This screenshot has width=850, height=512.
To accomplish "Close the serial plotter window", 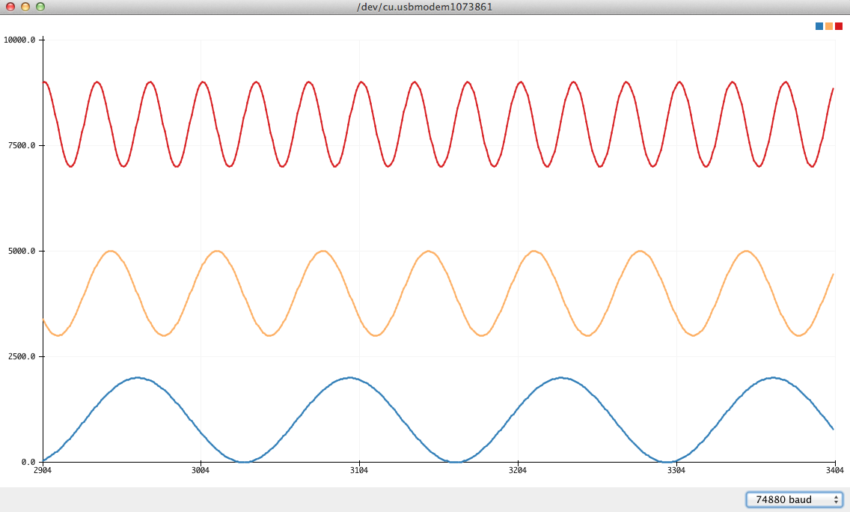I will coord(10,7).
